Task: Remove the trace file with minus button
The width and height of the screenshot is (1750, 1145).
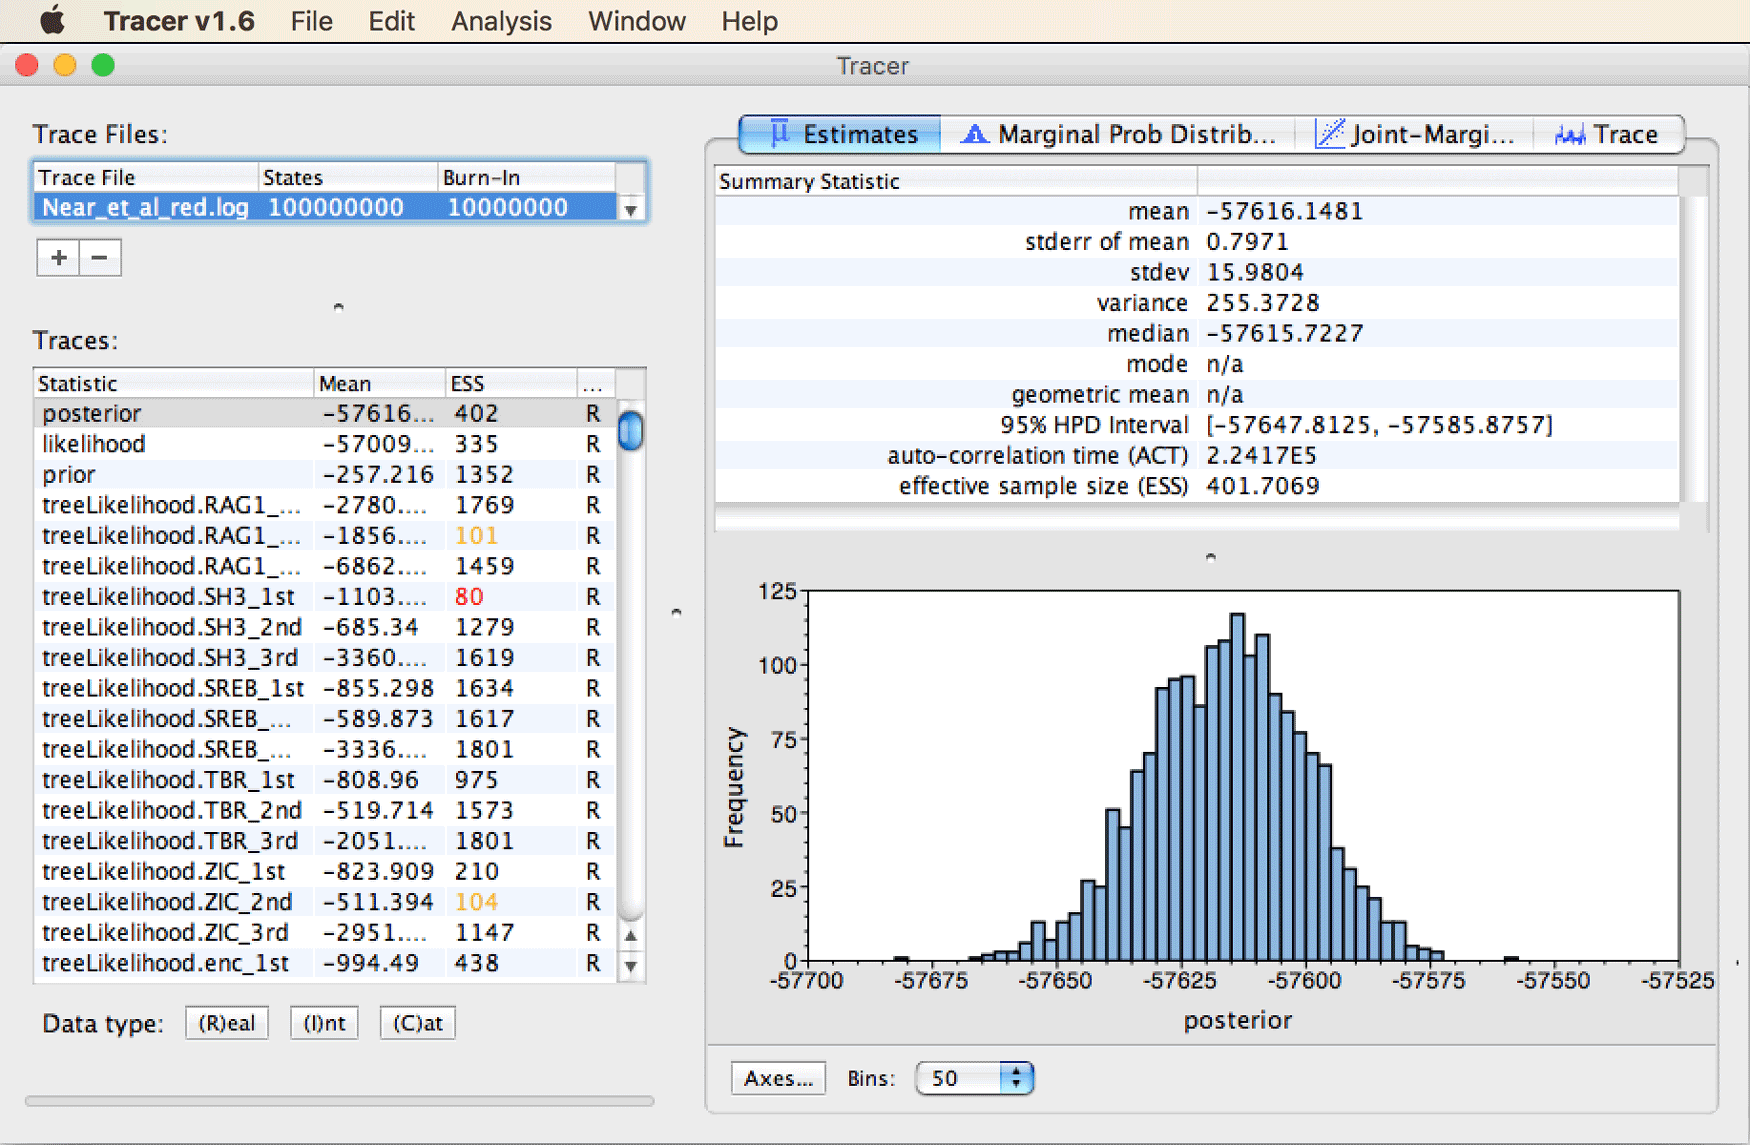Action: (x=100, y=258)
